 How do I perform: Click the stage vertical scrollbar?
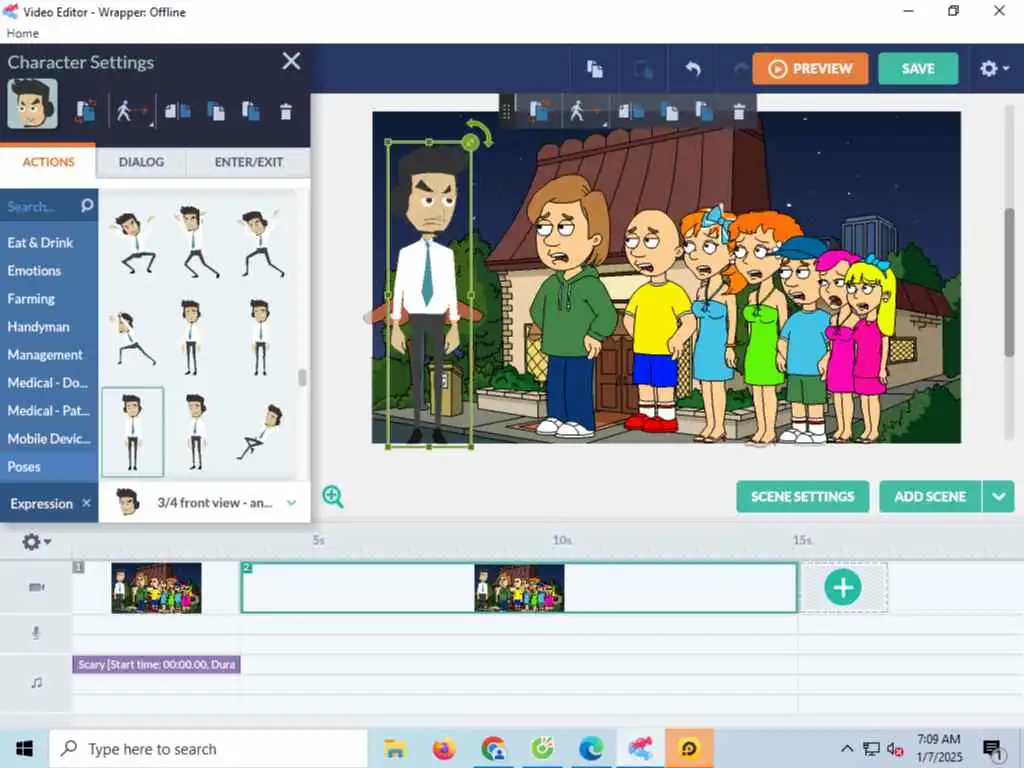tap(1010, 282)
